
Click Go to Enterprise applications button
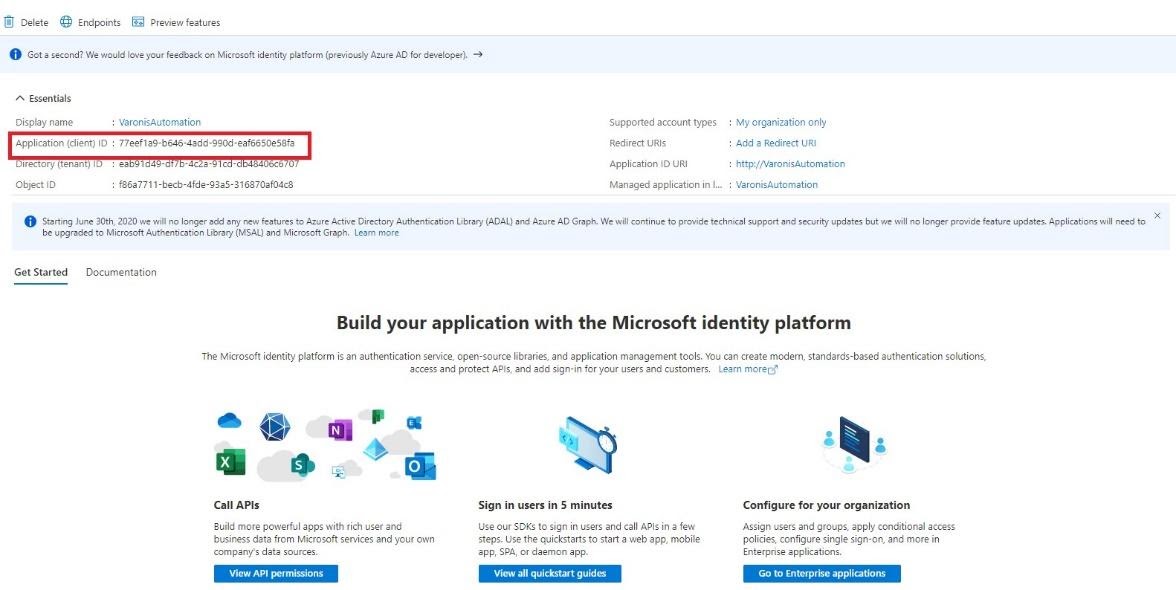[822, 574]
